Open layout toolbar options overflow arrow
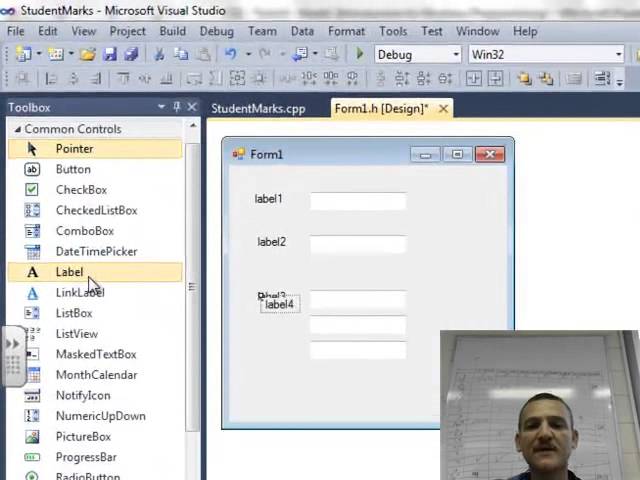The height and width of the screenshot is (480, 640). tap(620, 82)
